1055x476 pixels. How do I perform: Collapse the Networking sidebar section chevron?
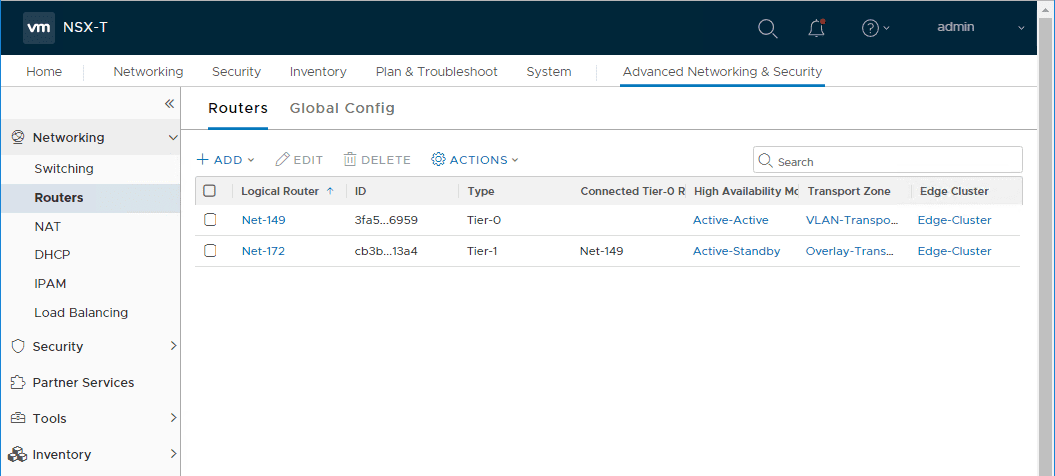[173, 137]
